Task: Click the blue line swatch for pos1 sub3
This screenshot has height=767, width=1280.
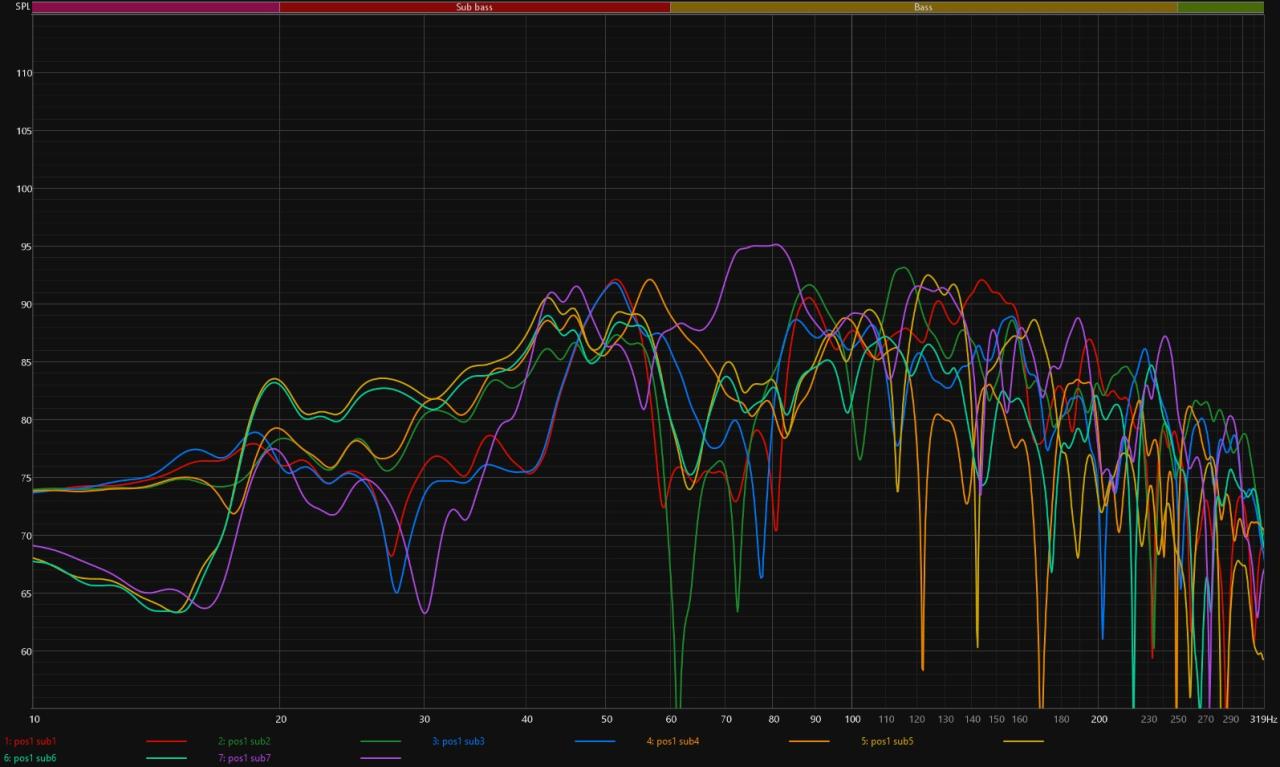Action: tap(595, 741)
